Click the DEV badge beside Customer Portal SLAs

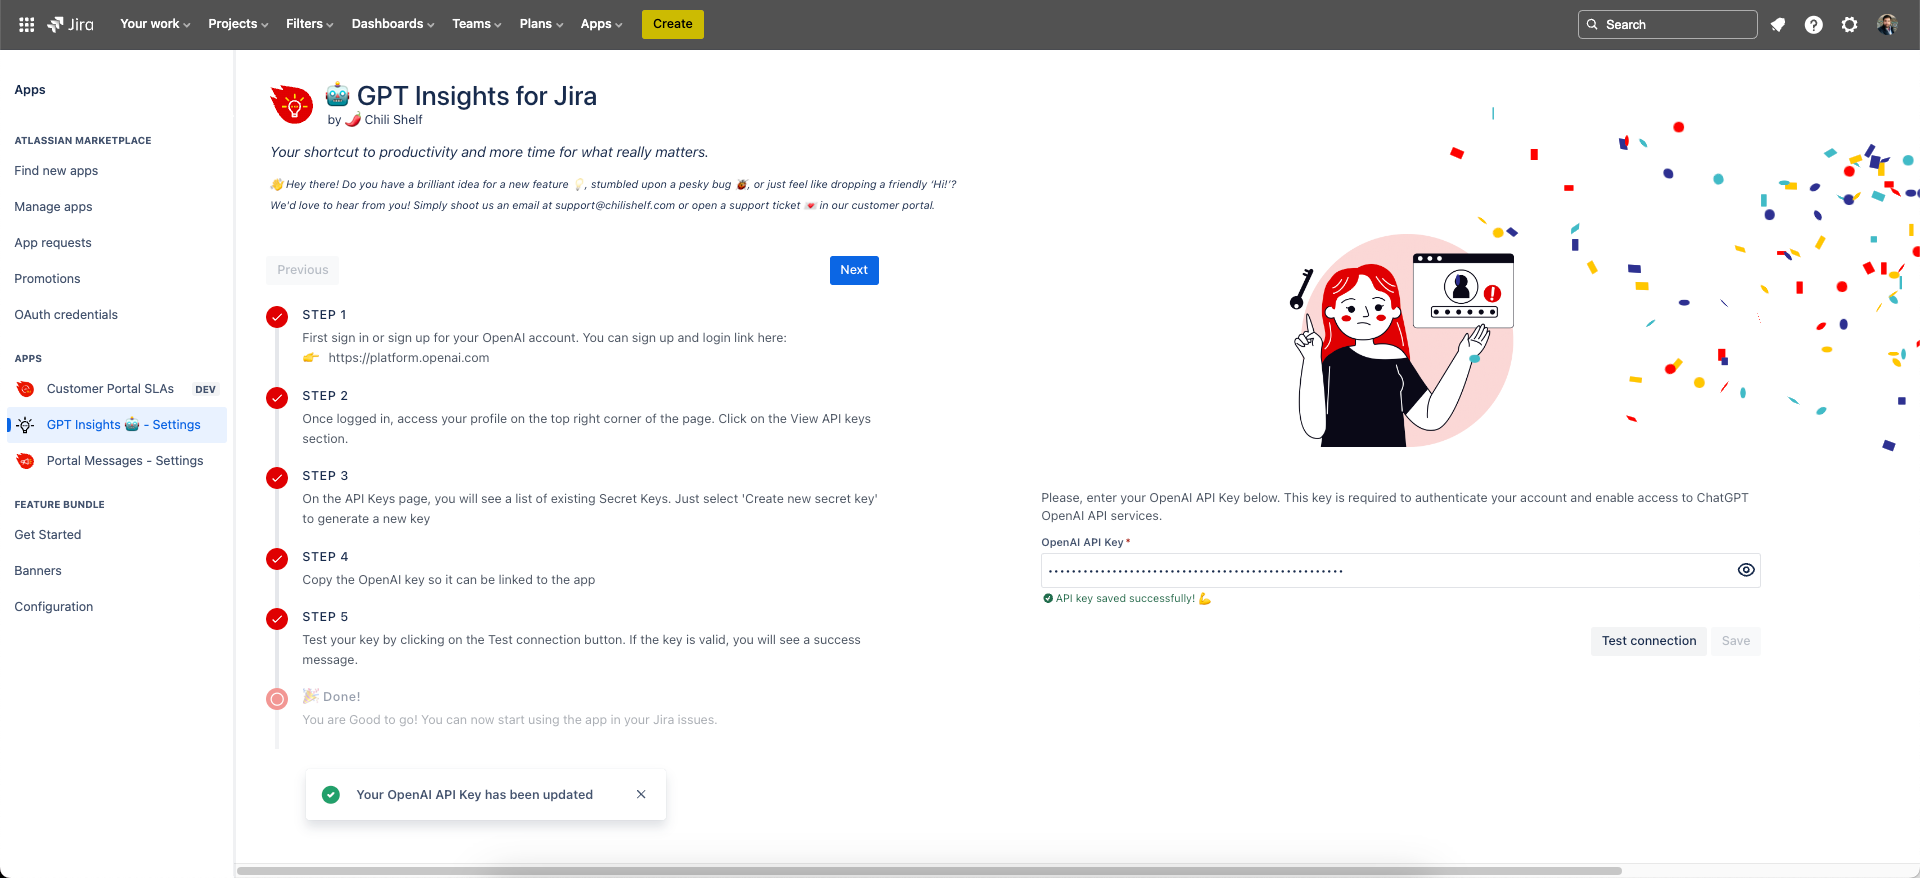tap(205, 390)
